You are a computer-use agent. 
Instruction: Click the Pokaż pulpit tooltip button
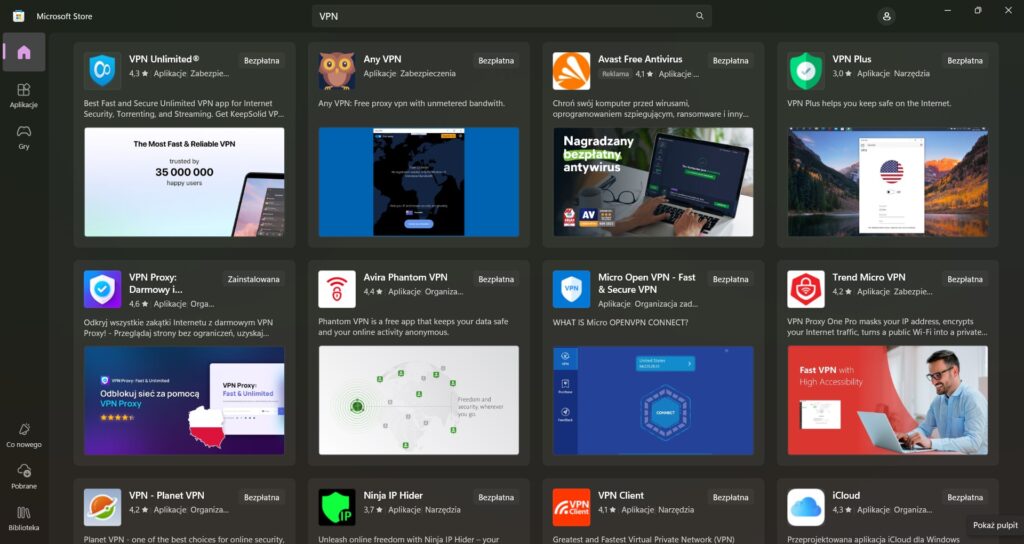(995, 525)
